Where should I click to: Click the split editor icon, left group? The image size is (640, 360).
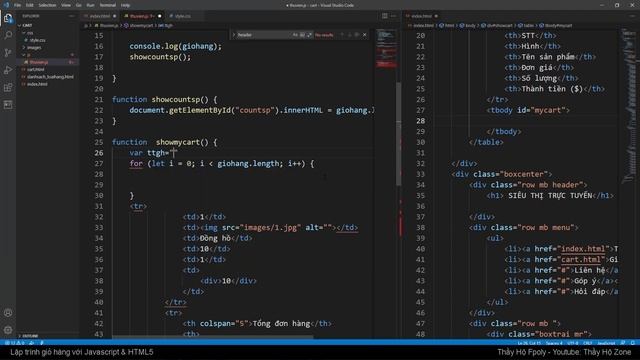pos(384,16)
